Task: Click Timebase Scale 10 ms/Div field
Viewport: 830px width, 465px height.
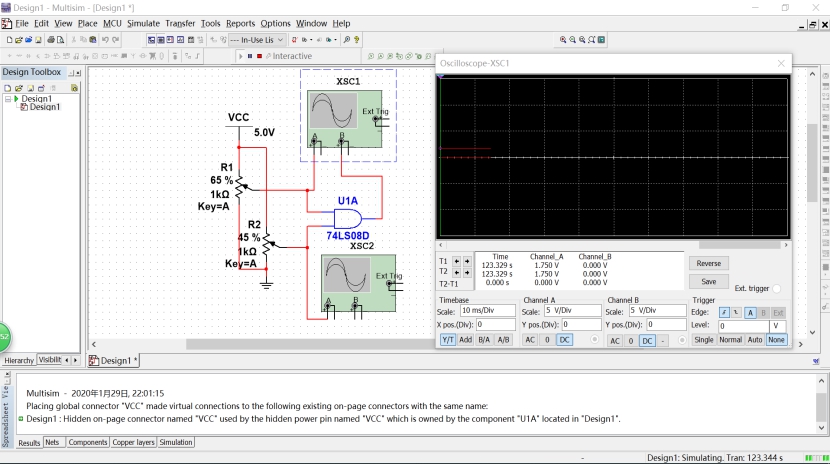Action: [x=488, y=310]
